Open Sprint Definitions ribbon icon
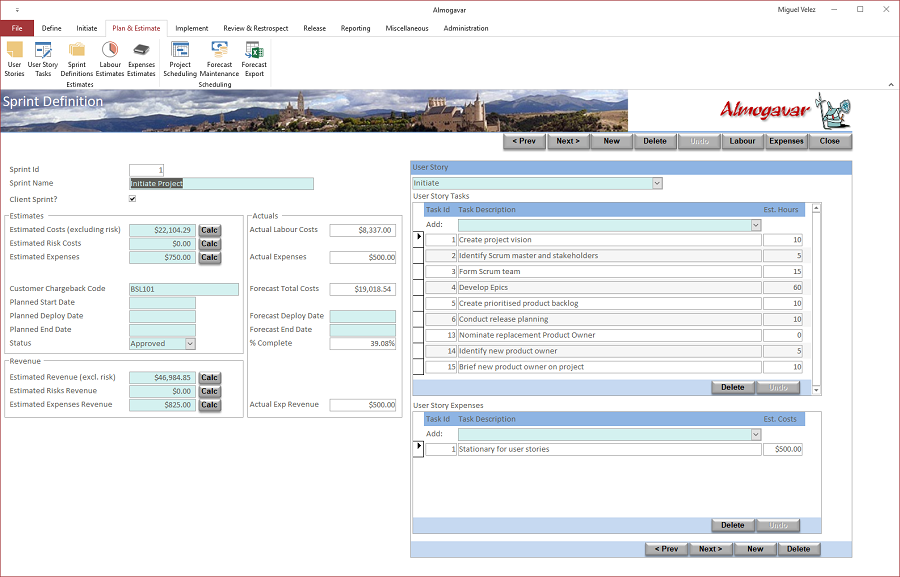 76,59
